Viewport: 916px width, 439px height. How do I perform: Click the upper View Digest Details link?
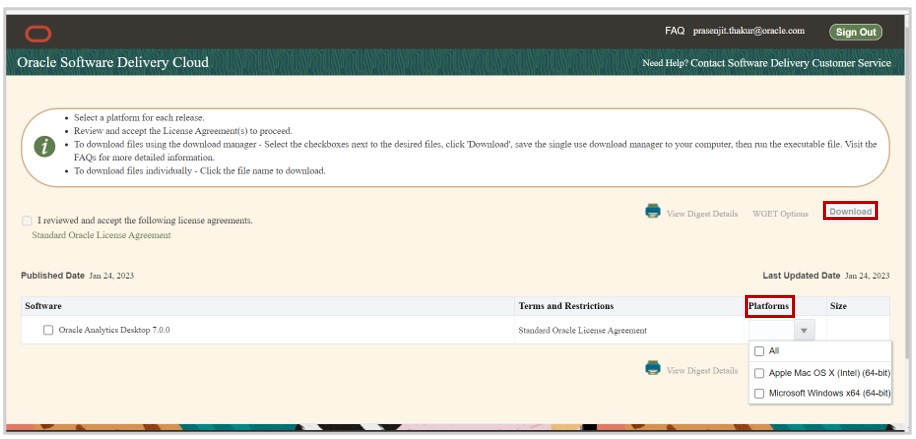click(702, 214)
